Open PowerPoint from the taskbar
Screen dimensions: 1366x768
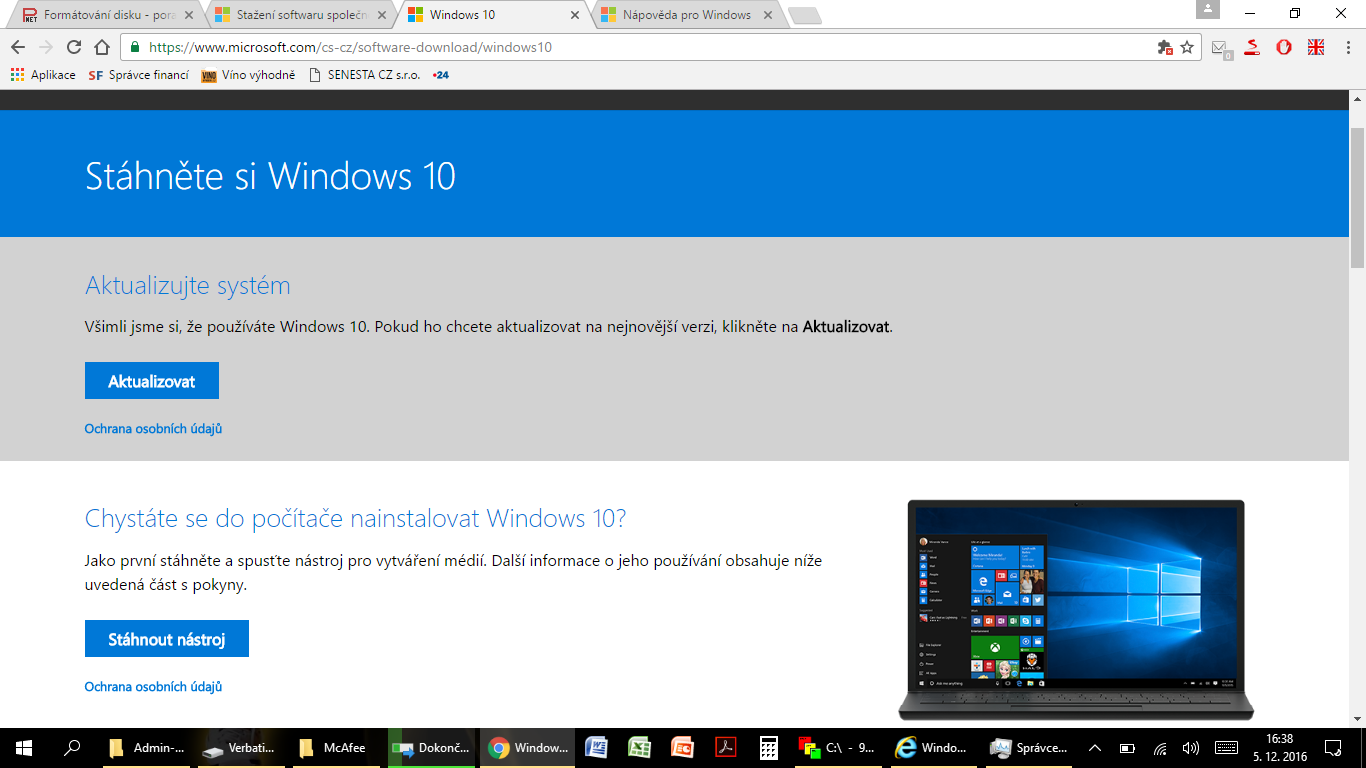click(x=682, y=747)
